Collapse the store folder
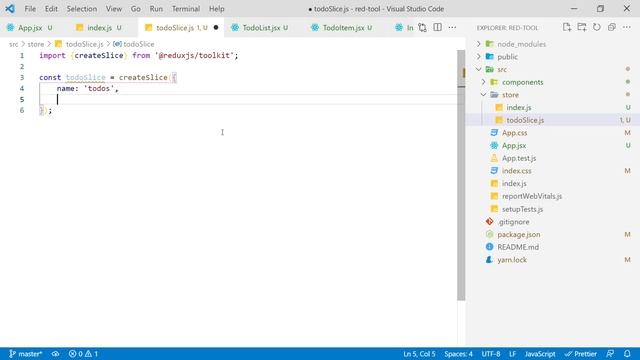This screenshot has height=360, width=640. point(510,95)
